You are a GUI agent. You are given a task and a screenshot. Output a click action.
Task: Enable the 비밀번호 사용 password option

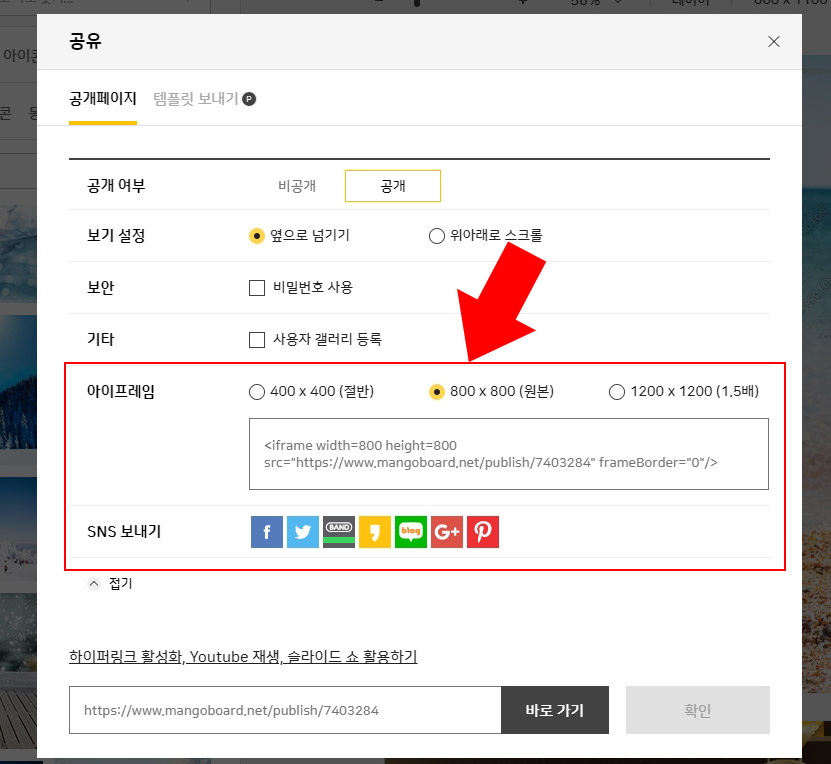[x=257, y=288]
